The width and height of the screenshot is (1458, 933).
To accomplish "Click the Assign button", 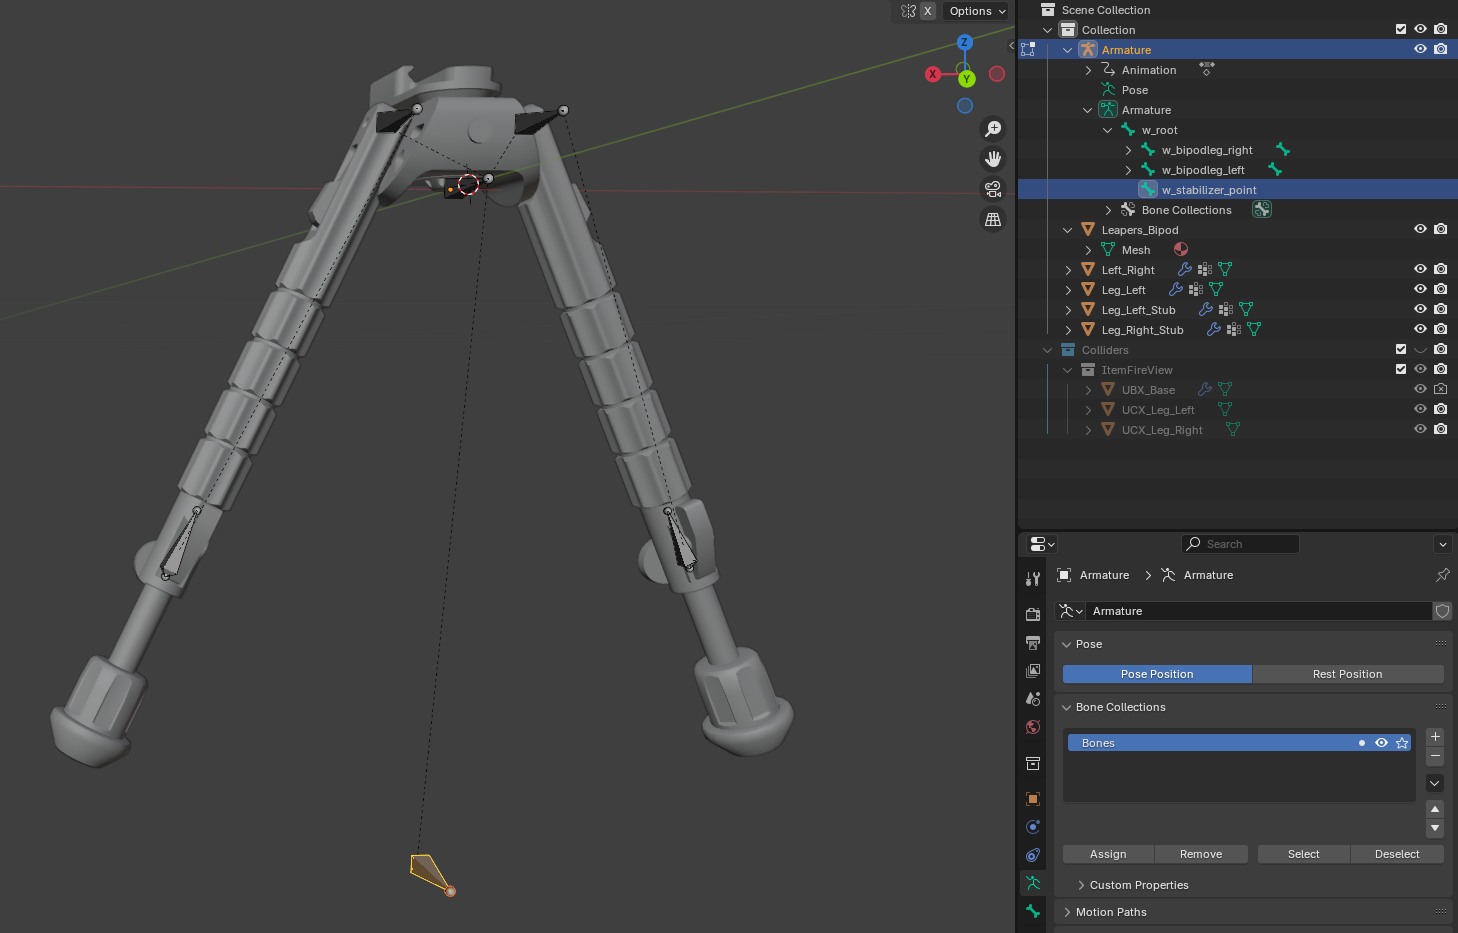I will (1108, 854).
